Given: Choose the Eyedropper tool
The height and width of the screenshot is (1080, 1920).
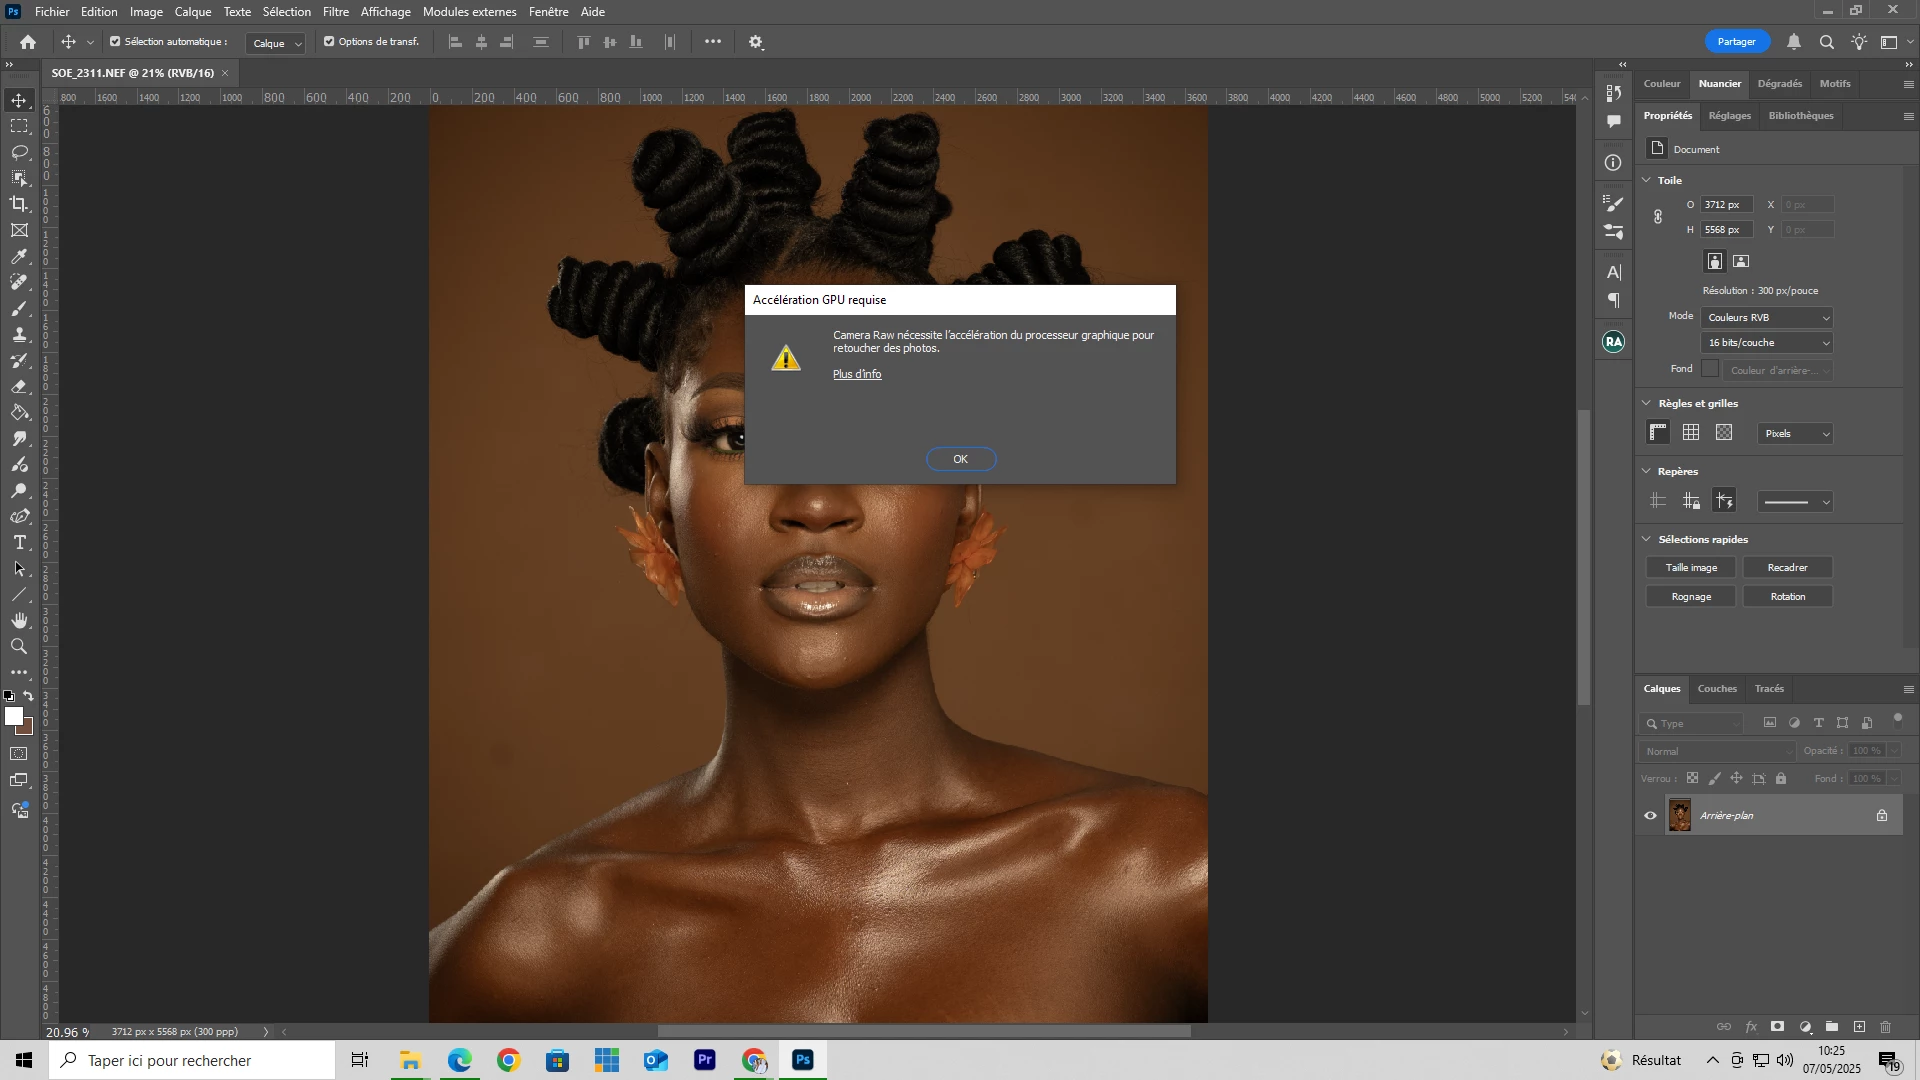Looking at the screenshot, I should point(19,257).
